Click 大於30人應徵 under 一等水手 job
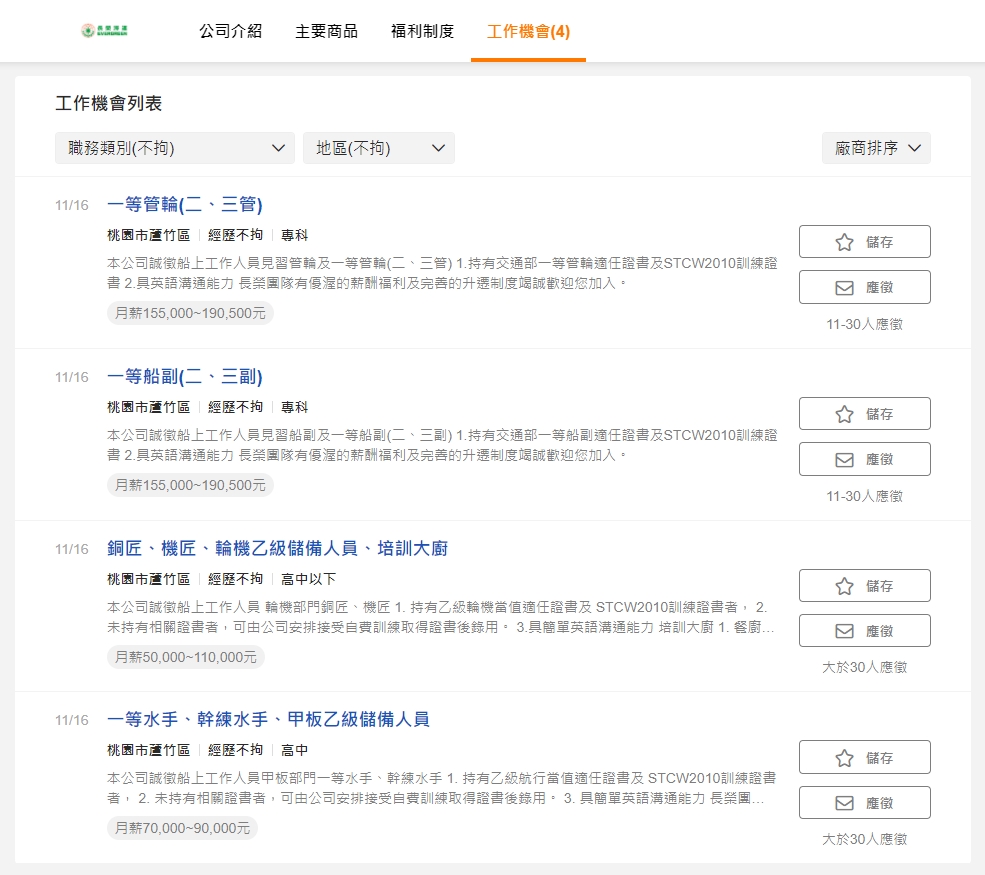The image size is (985, 875). (864, 839)
